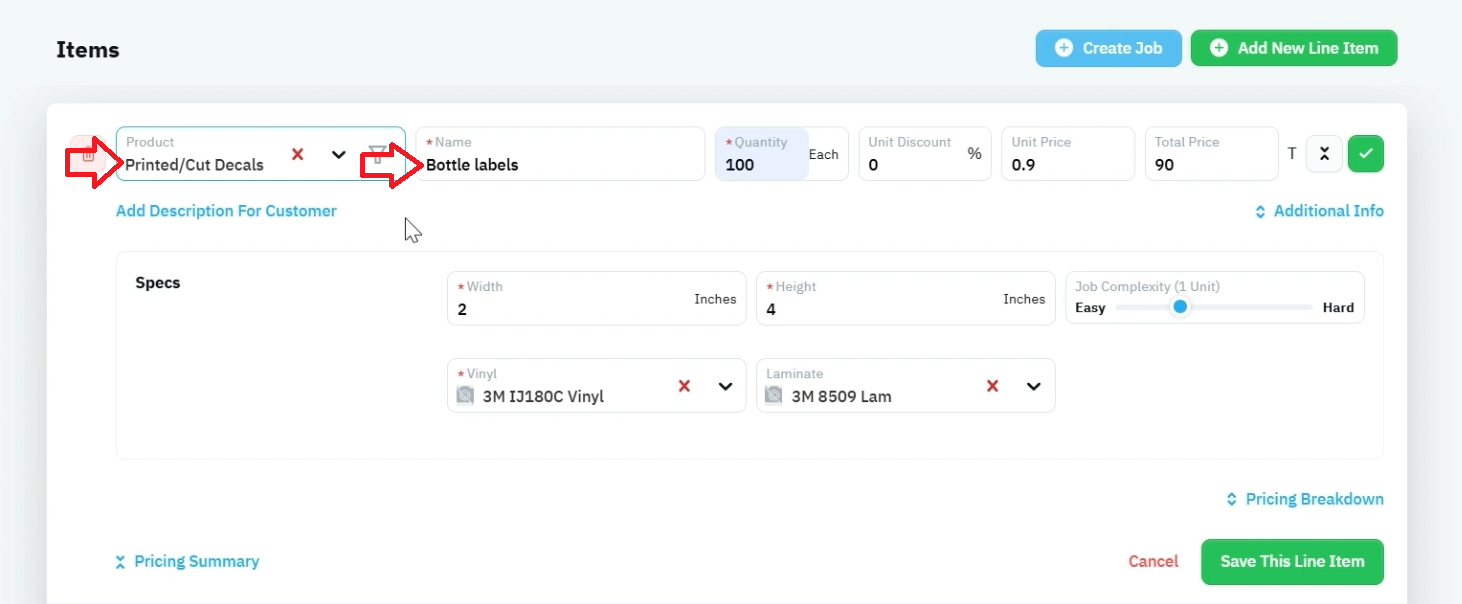Image resolution: width=1462 pixels, height=604 pixels.
Task: Click the Unit Discount field
Action: [925, 154]
